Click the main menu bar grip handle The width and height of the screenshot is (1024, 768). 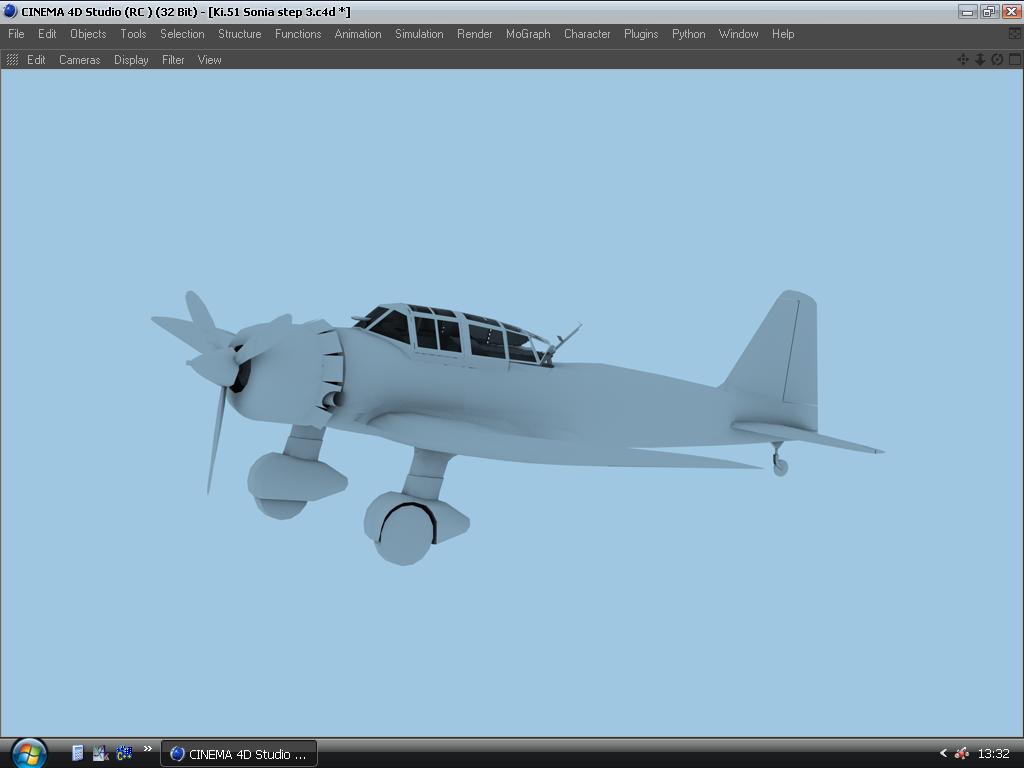tap(3, 34)
